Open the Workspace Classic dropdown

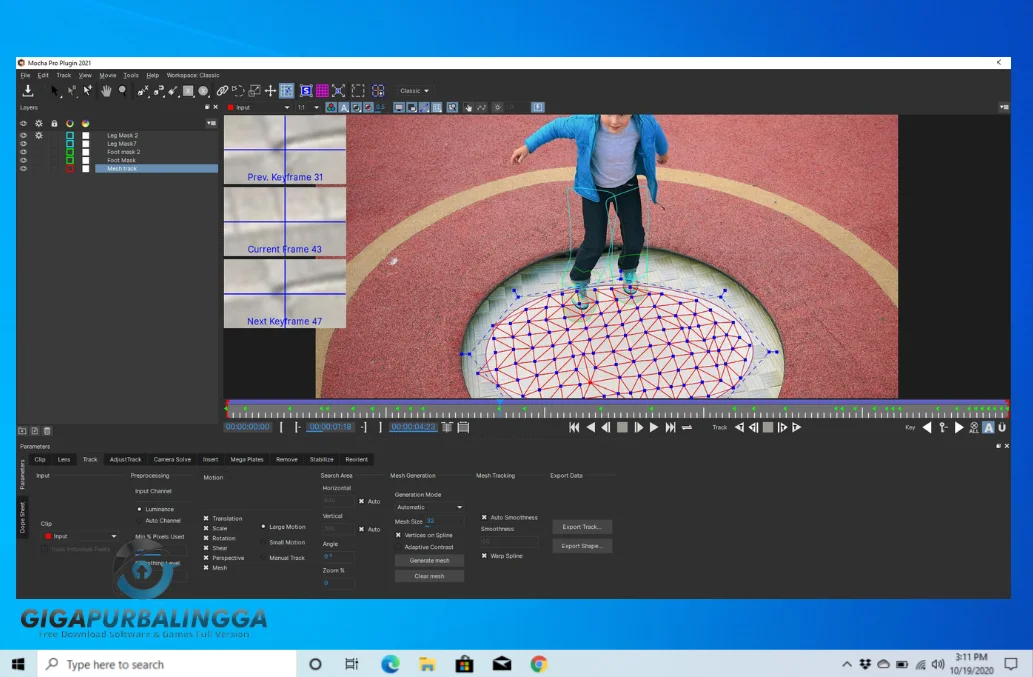coord(413,91)
